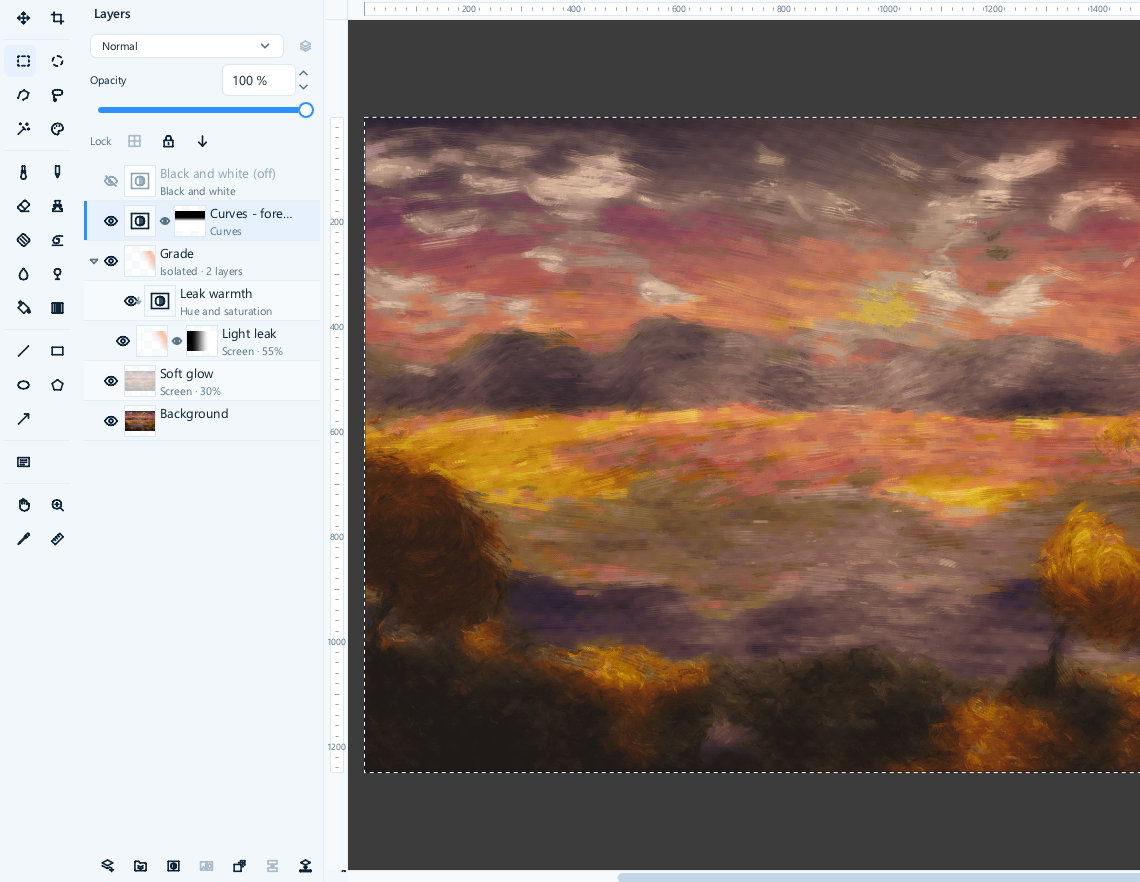The image size is (1140, 882).
Task: Toggle lock transparent pixels checkerboard
Action: [135, 141]
